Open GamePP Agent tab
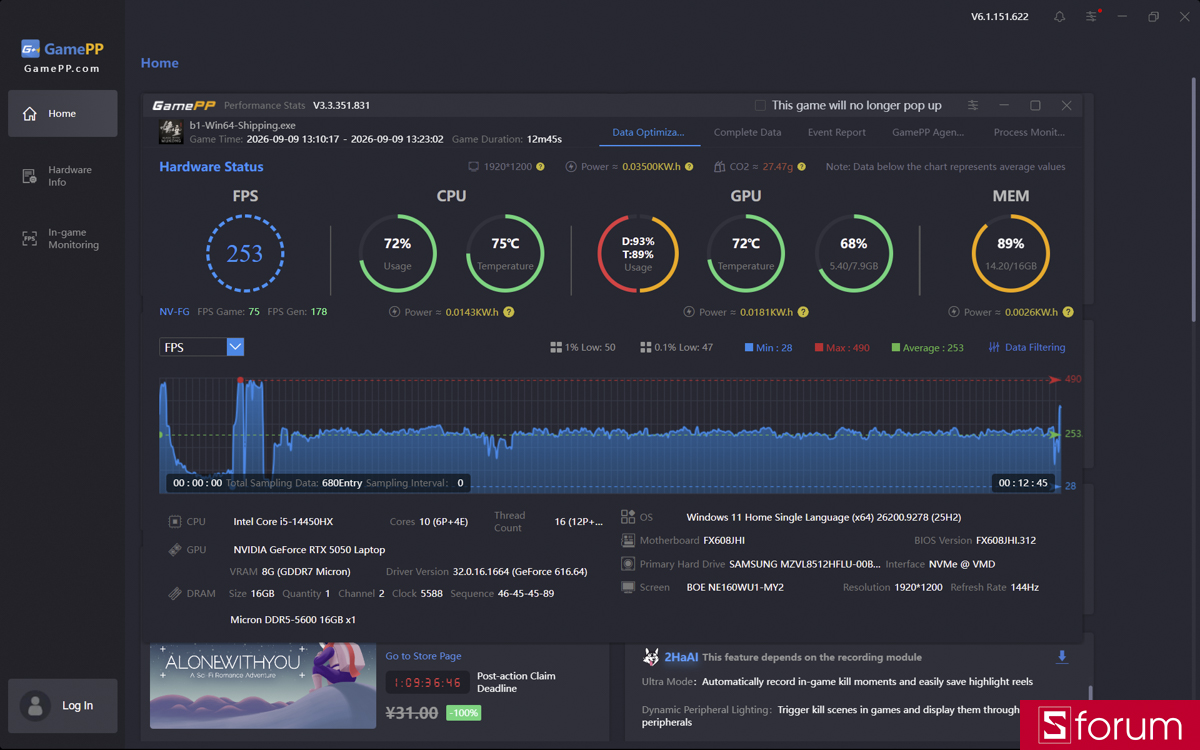Image resolution: width=1200 pixels, height=750 pixels. tap(928, 132)
